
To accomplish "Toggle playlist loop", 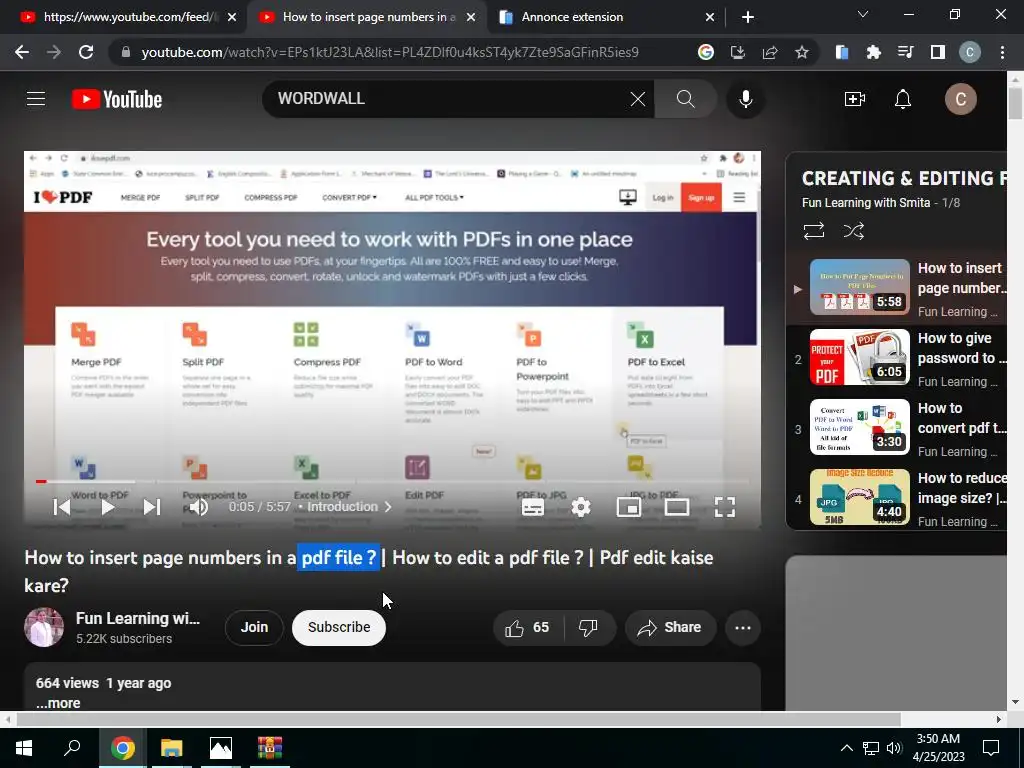I will click(814, 231).
